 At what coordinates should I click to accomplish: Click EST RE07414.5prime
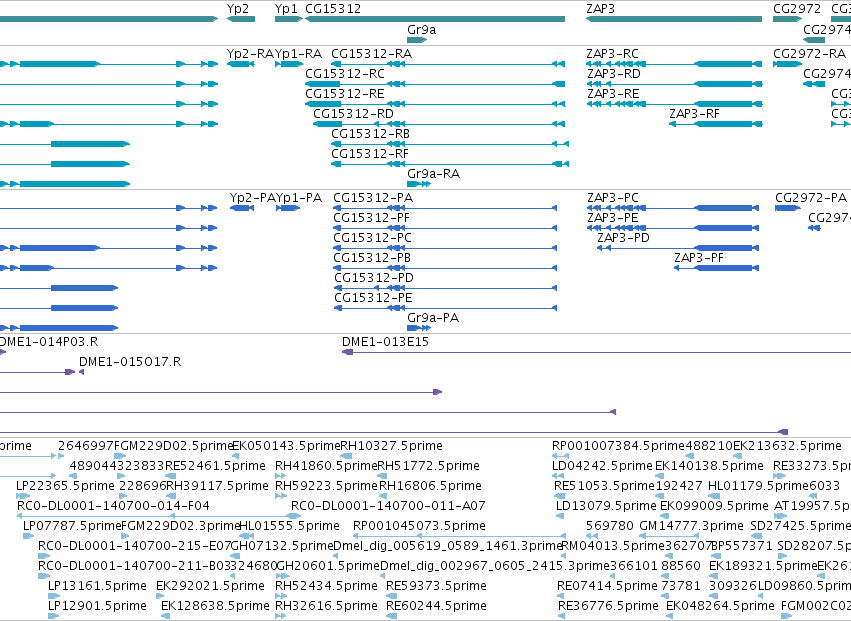point(607,586)
